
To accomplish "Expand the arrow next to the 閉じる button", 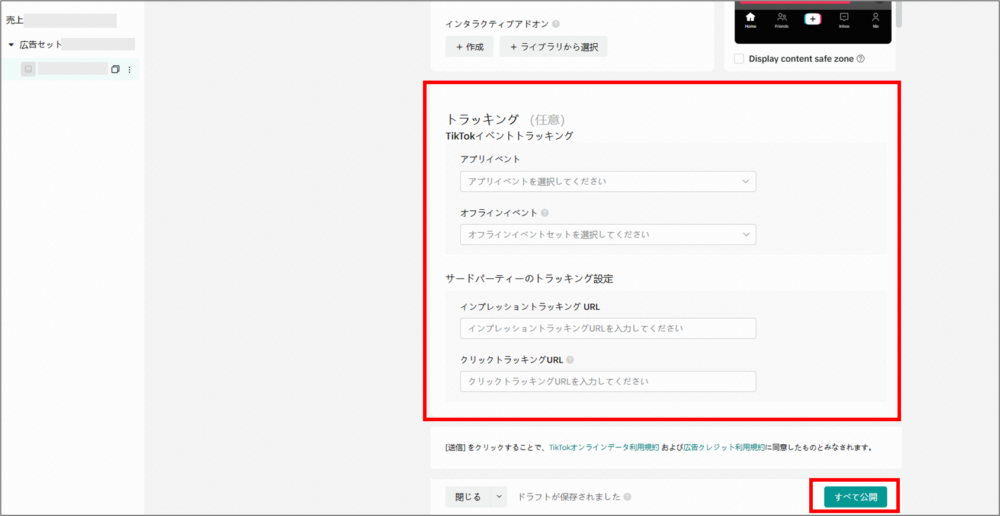I will click(499, 497).
